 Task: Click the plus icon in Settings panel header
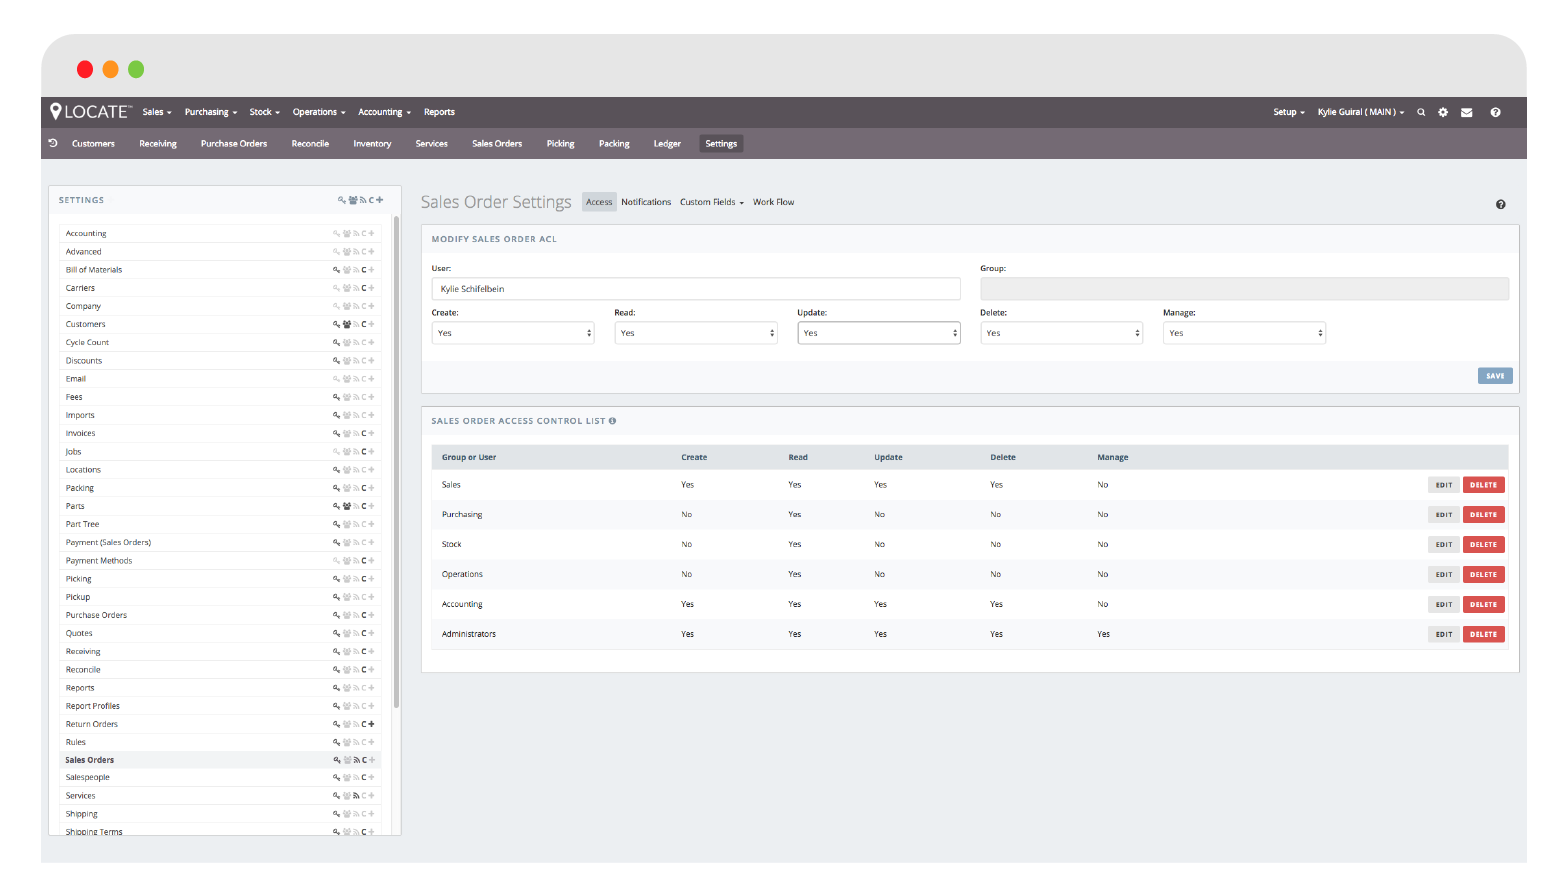pos(380,200)
